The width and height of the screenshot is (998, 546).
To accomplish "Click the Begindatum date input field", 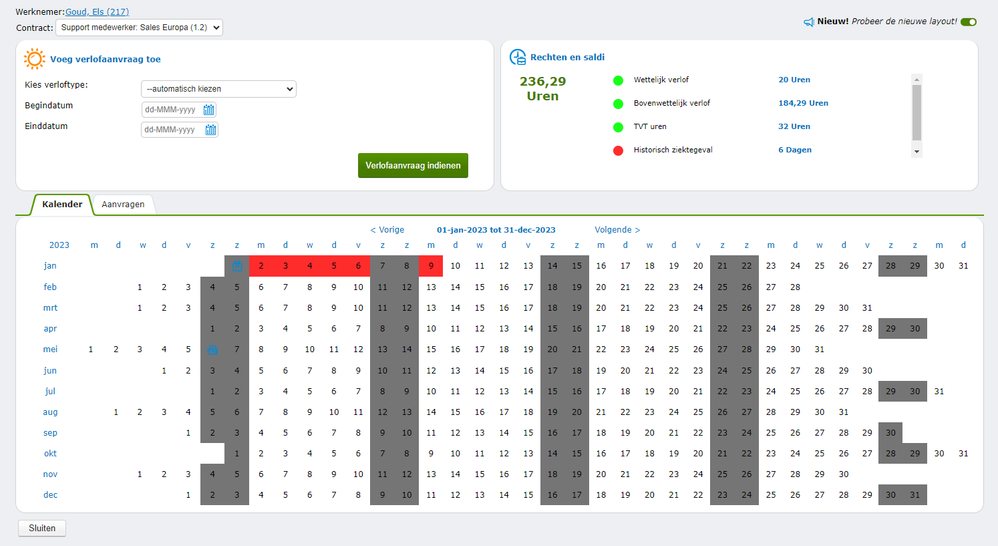I will tap(171, 110).
